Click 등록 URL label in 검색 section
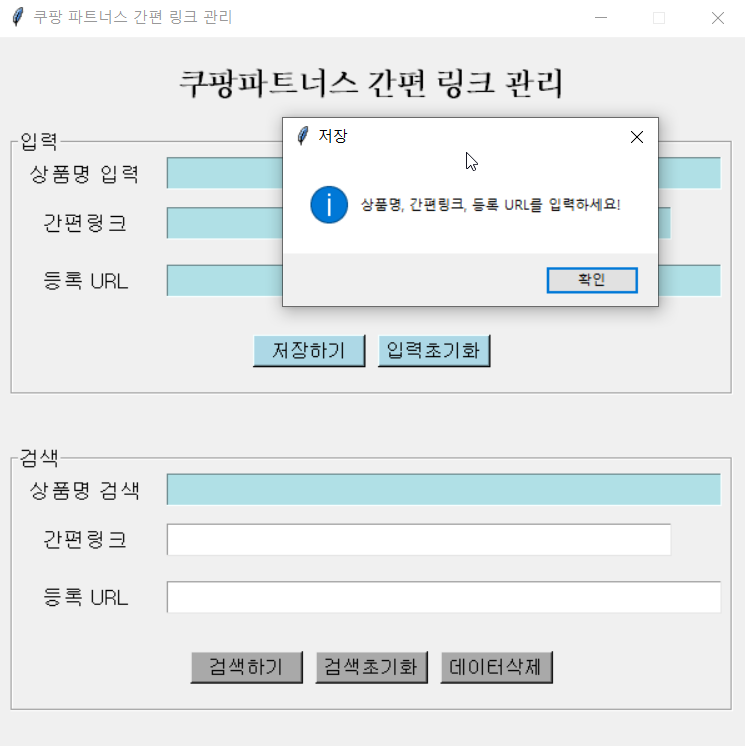Image resolution: width=745 pixels, height=746 pixels. tap(86, 597)
